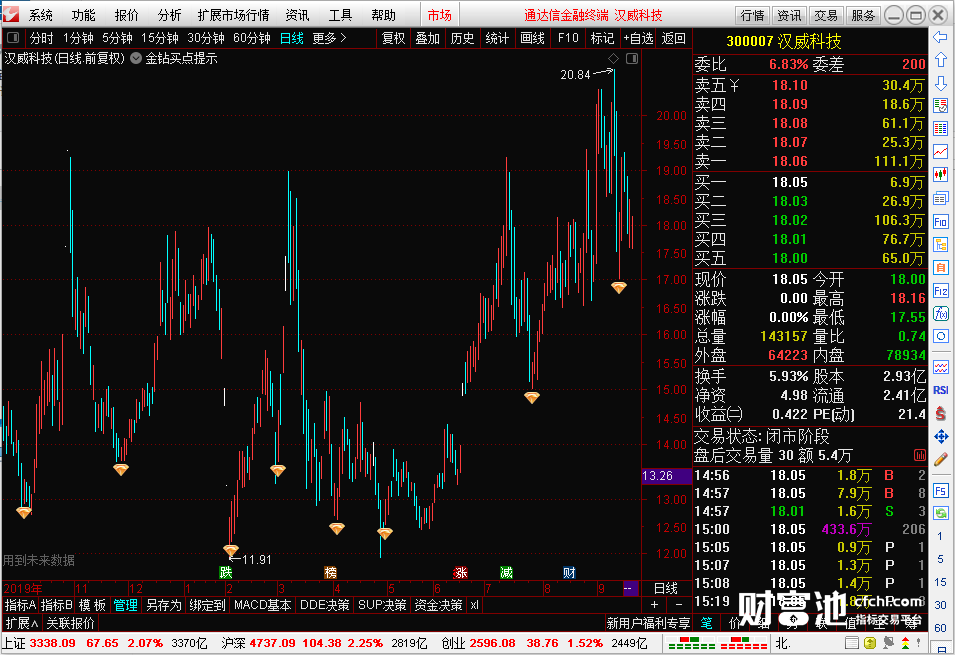This screenshot has width=955, height=655.
Task: Select the DDE决策 indicator tab
Action: [x=325, y=605]
